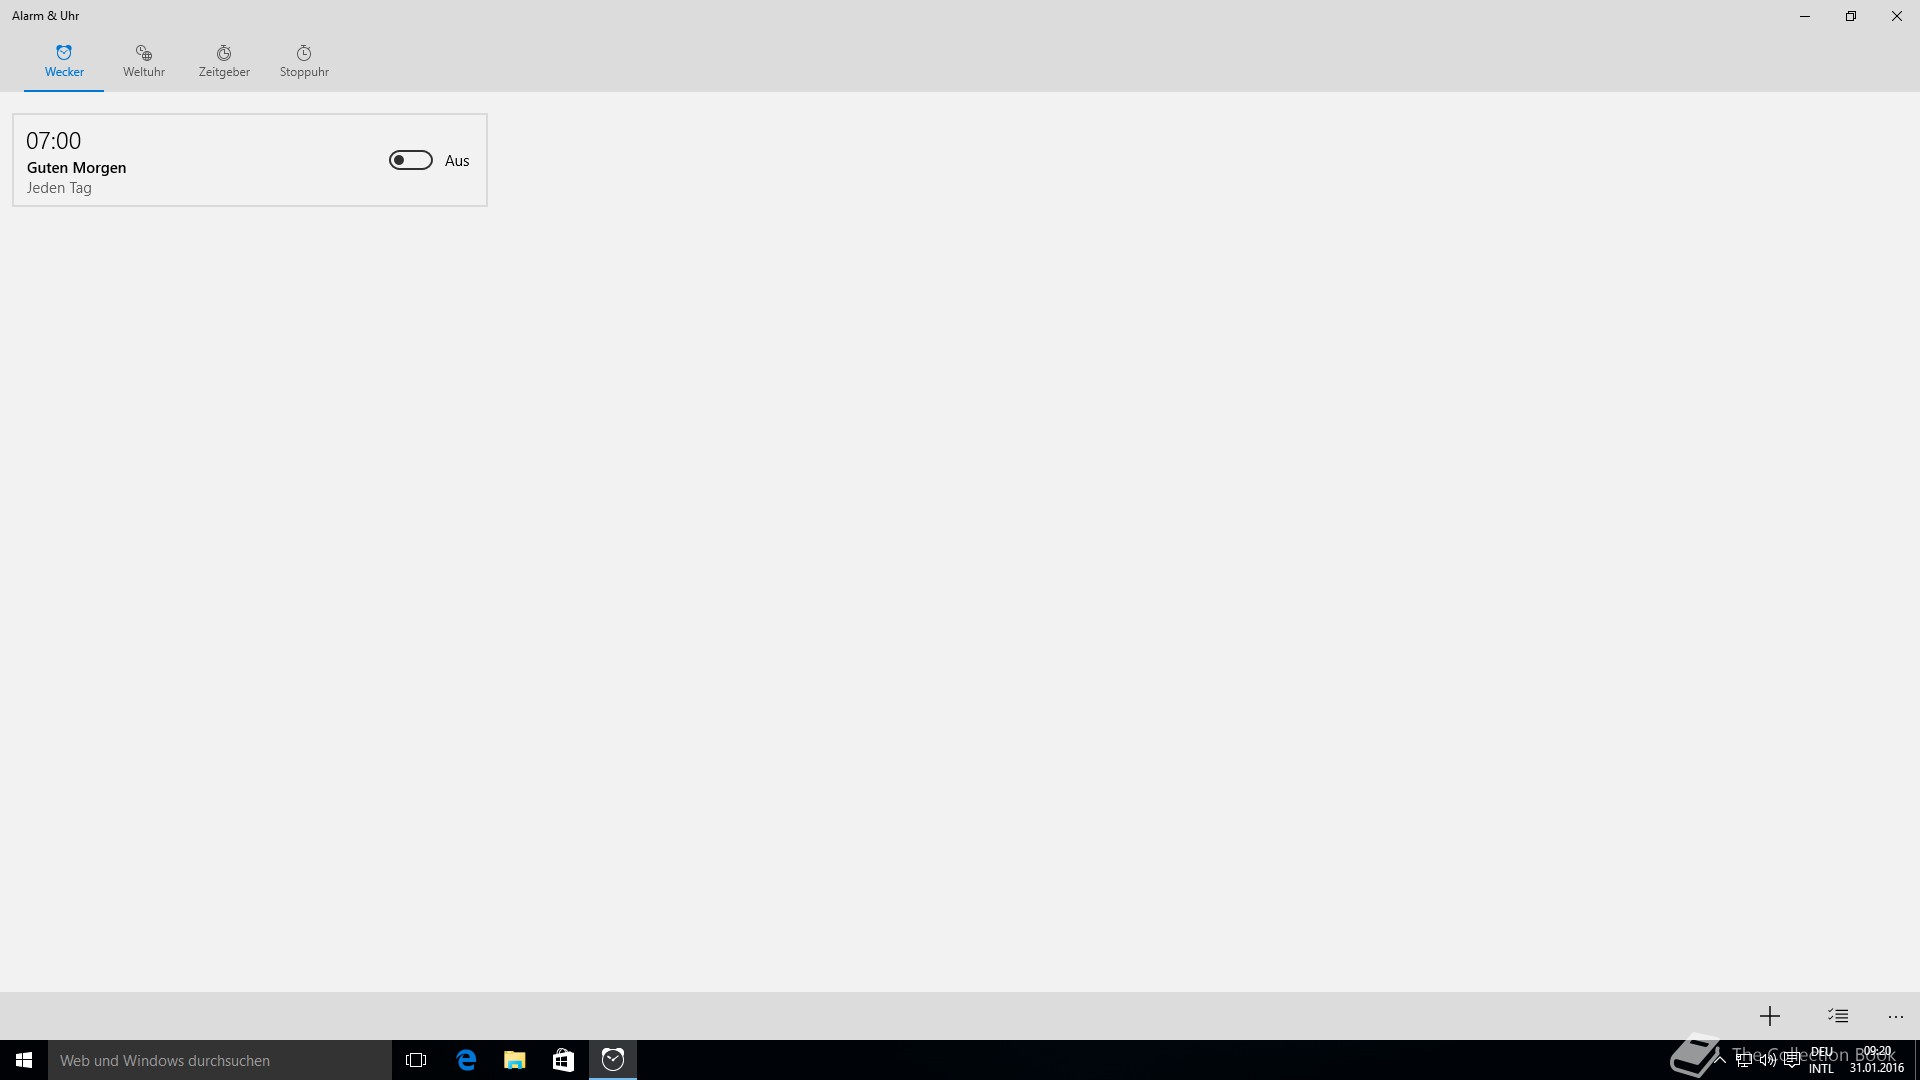Open File Explorer from the taskbar
This screenshot has width=1920, height=1080.
pyautogui.click(x=515, y=1060)
